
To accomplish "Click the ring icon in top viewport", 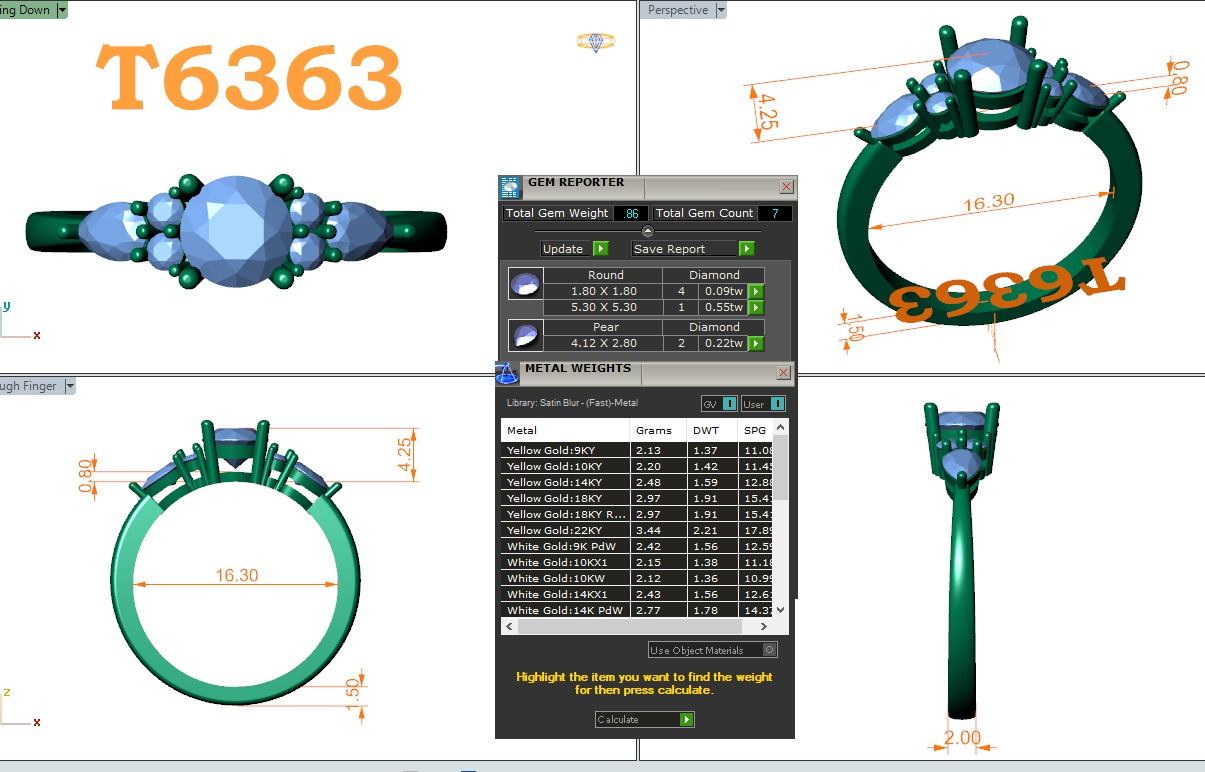I will tap(595, 42).
